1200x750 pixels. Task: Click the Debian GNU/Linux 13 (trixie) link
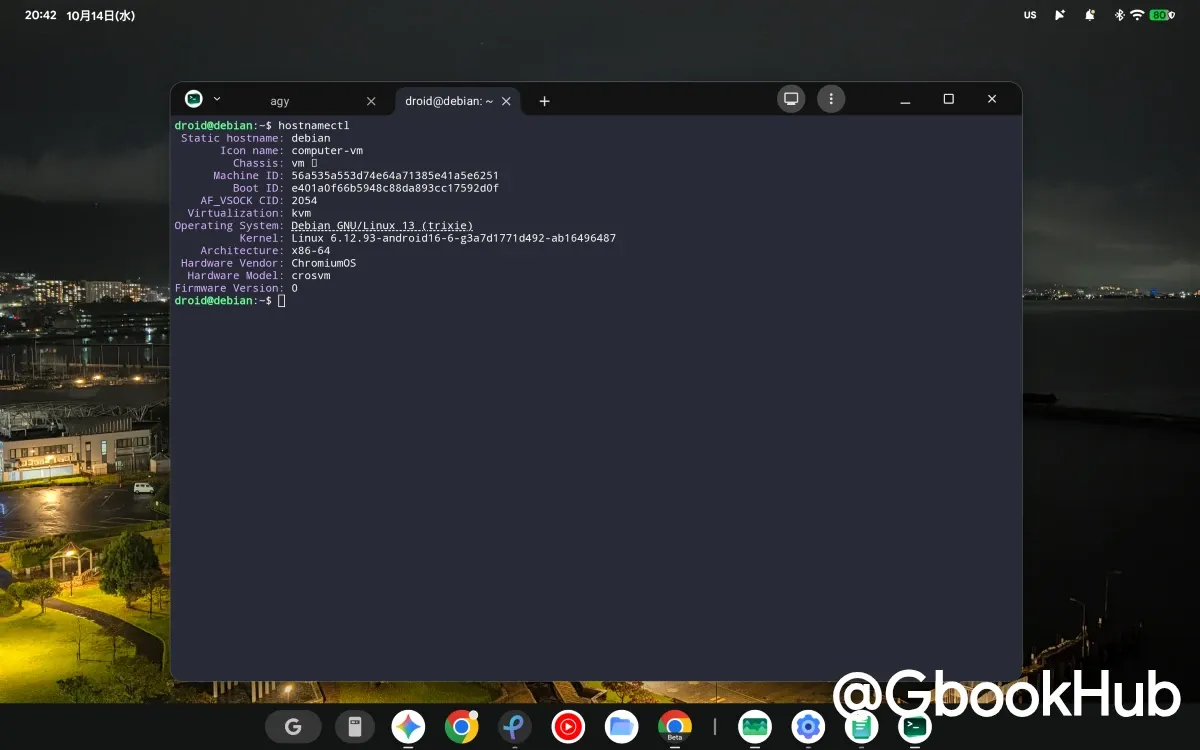coord(382,226)
